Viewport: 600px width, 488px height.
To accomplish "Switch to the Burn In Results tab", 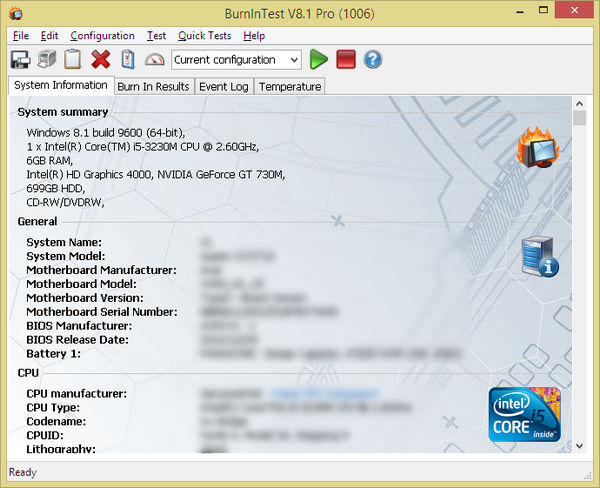I will pos(153,87).
